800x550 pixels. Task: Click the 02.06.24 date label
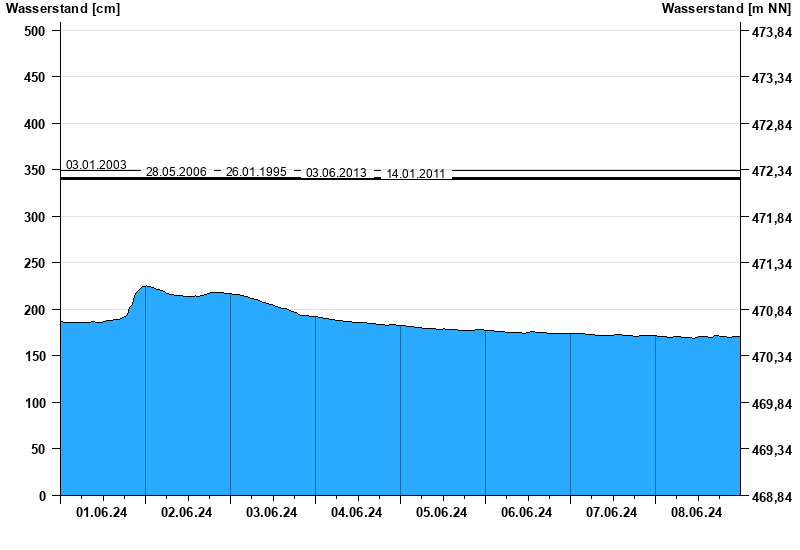(x=186, y=512)
